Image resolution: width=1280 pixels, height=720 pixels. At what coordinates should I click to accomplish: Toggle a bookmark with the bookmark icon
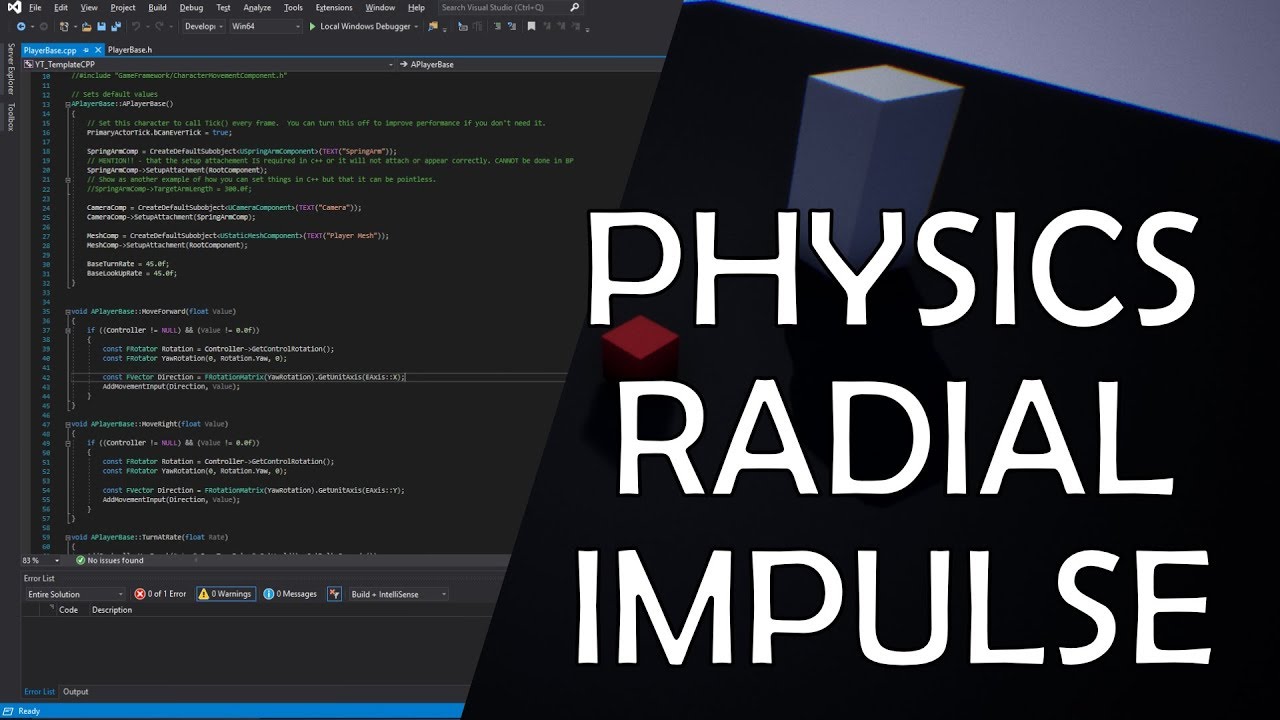coord(531,26)
